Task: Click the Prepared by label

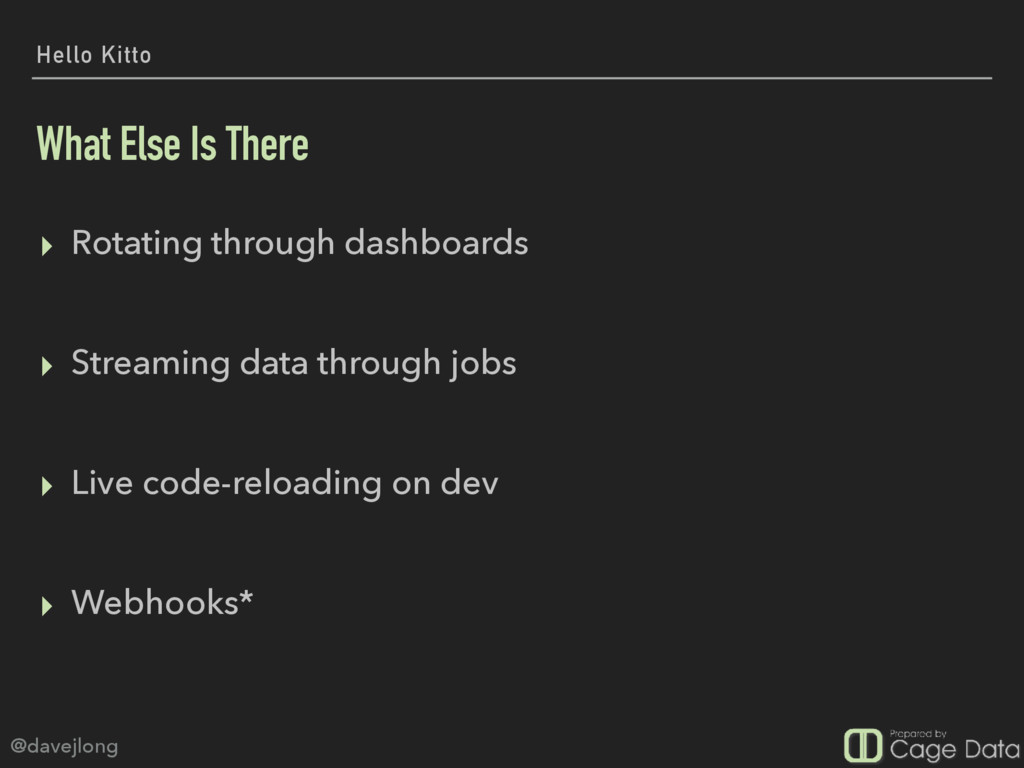Action: pos(918,733)
